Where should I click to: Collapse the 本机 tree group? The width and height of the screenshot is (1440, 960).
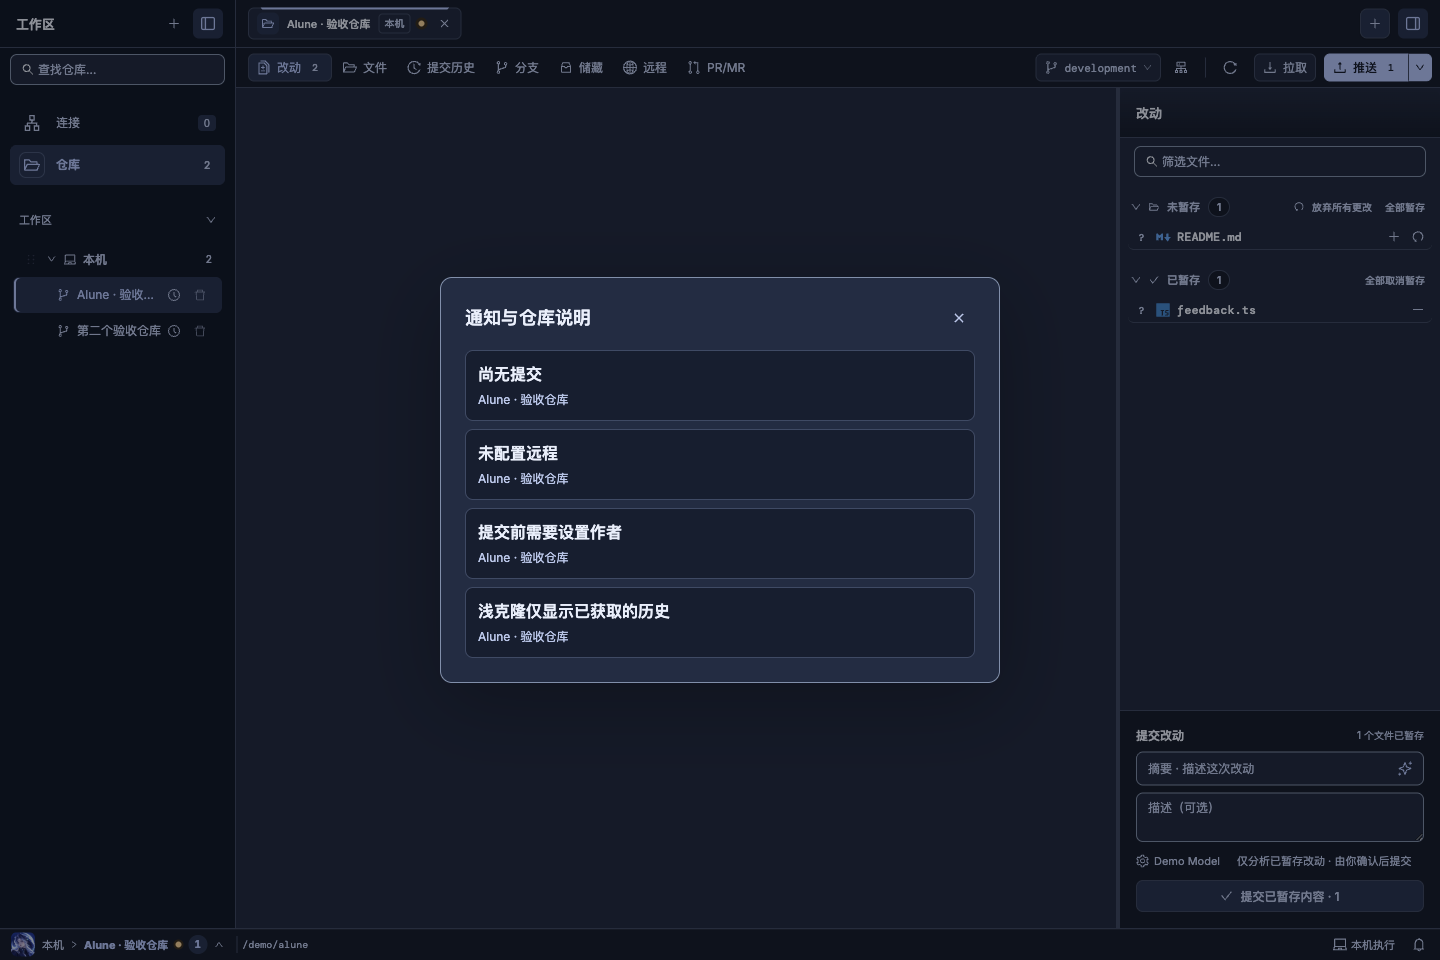pyautogui.click(x=51, y=259)
